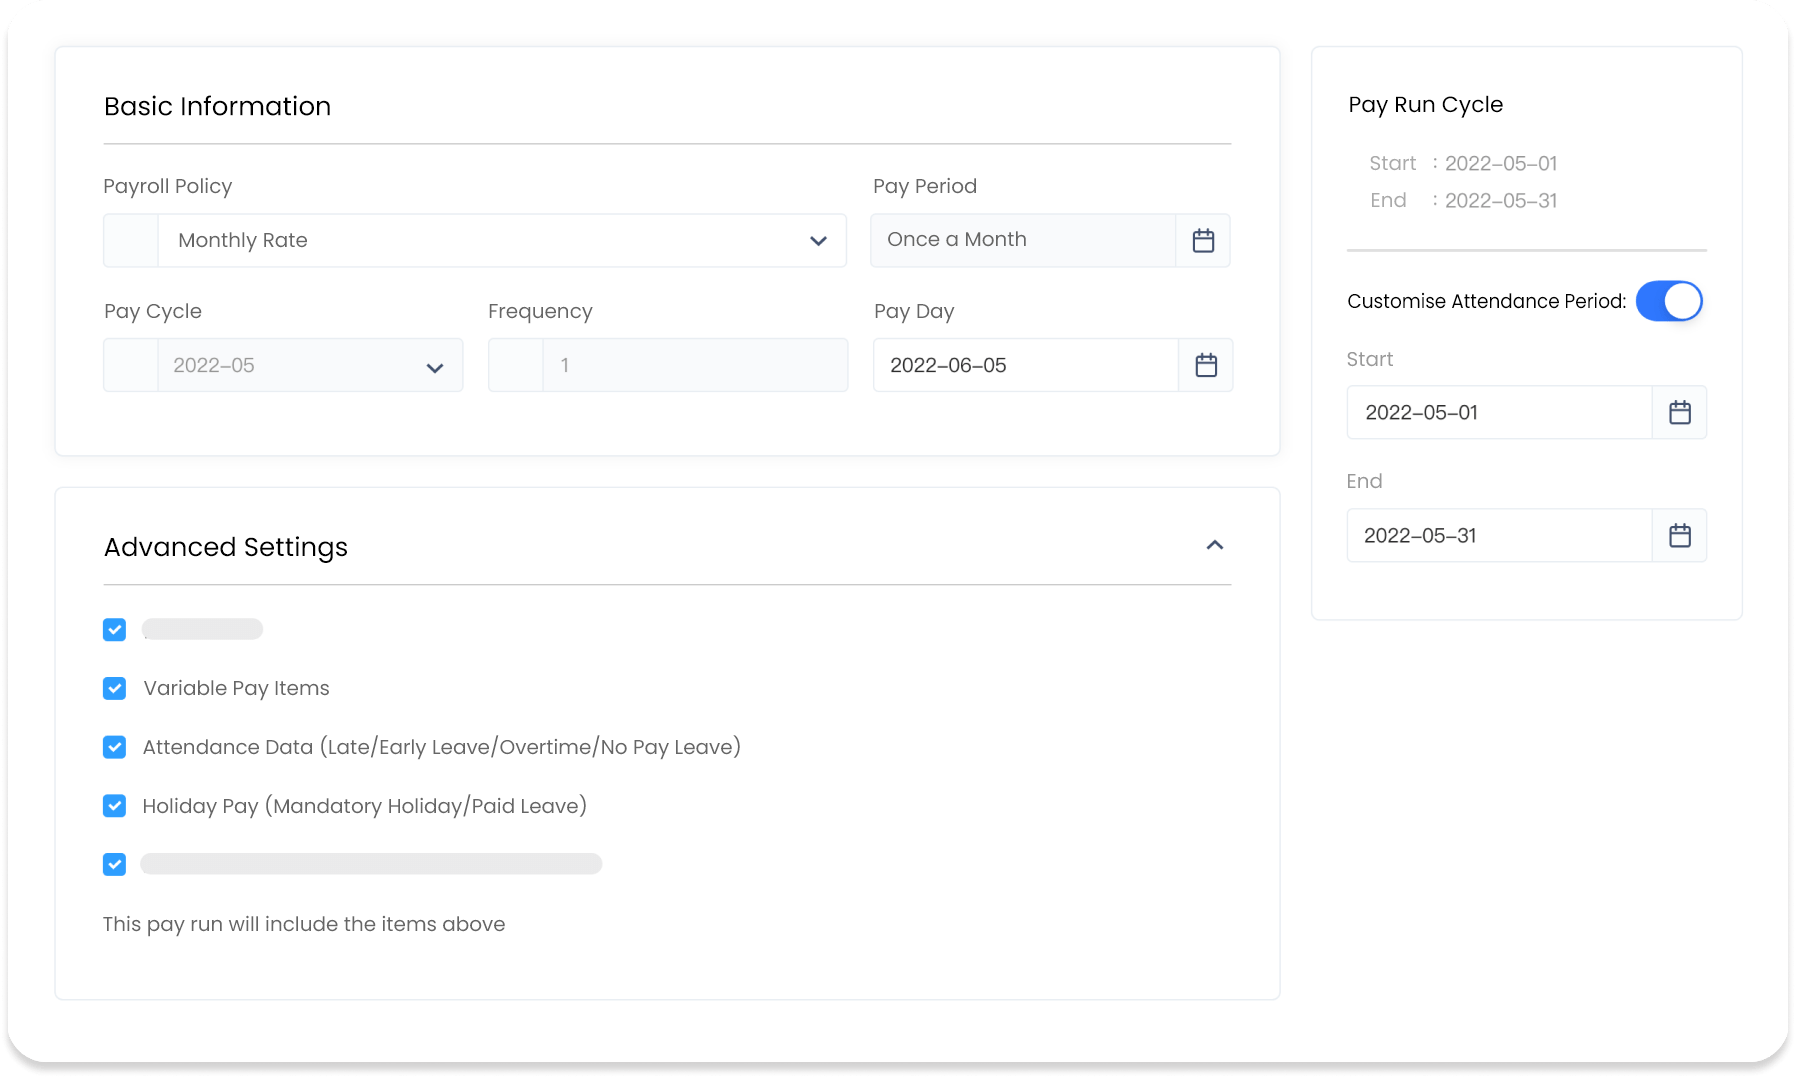This screenshot has height=1078, width=1796.
Task: Toggle the first Advanced Settings checkbox
Action: [x=115, y=629]
